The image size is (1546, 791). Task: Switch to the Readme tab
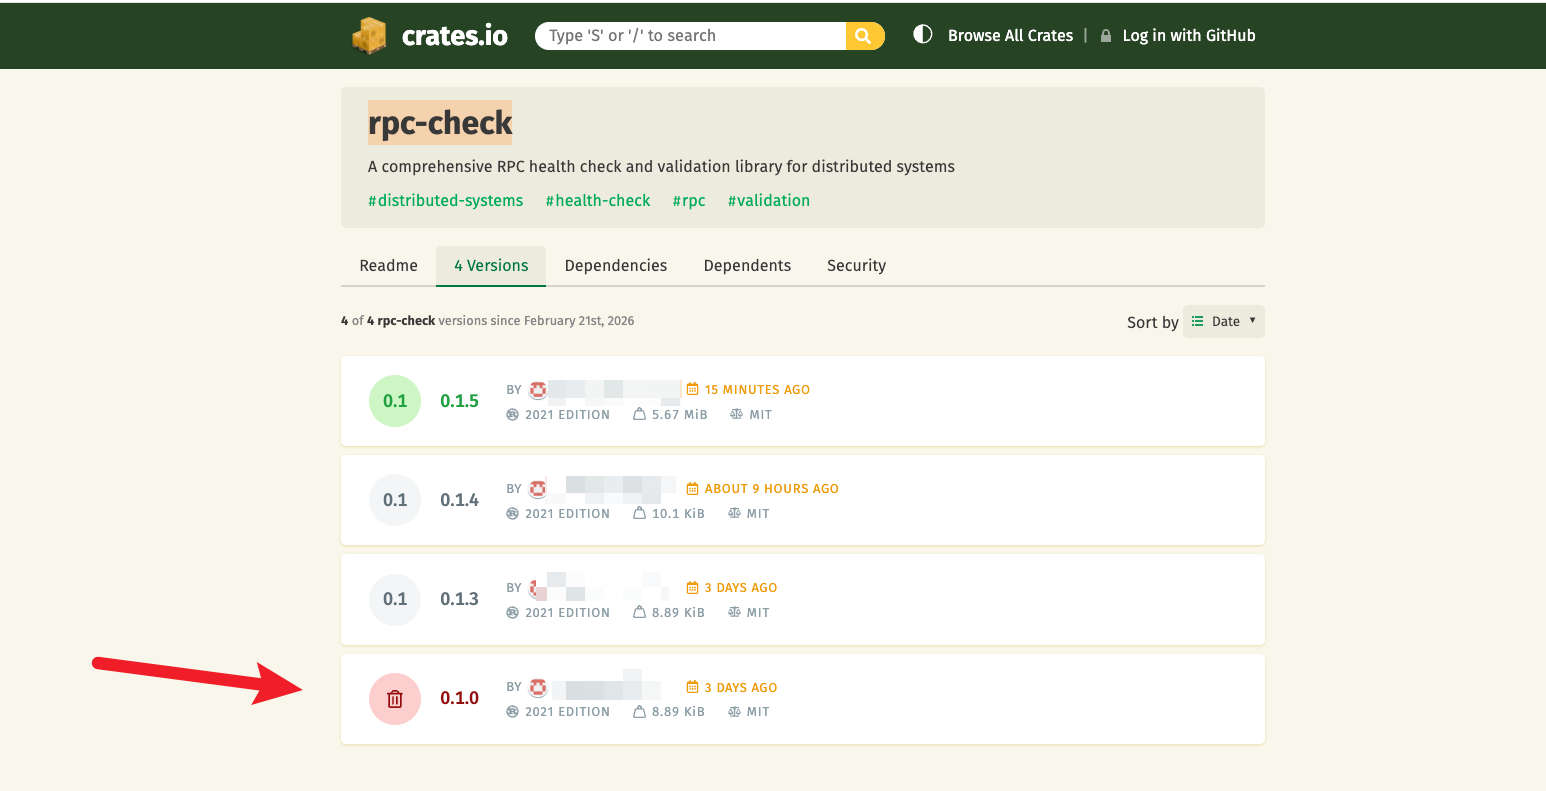388,266
